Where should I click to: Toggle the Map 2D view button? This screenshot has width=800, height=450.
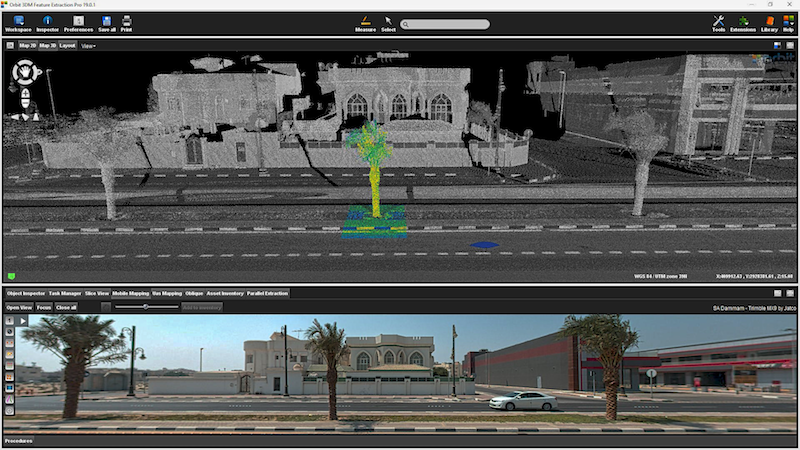26,45
